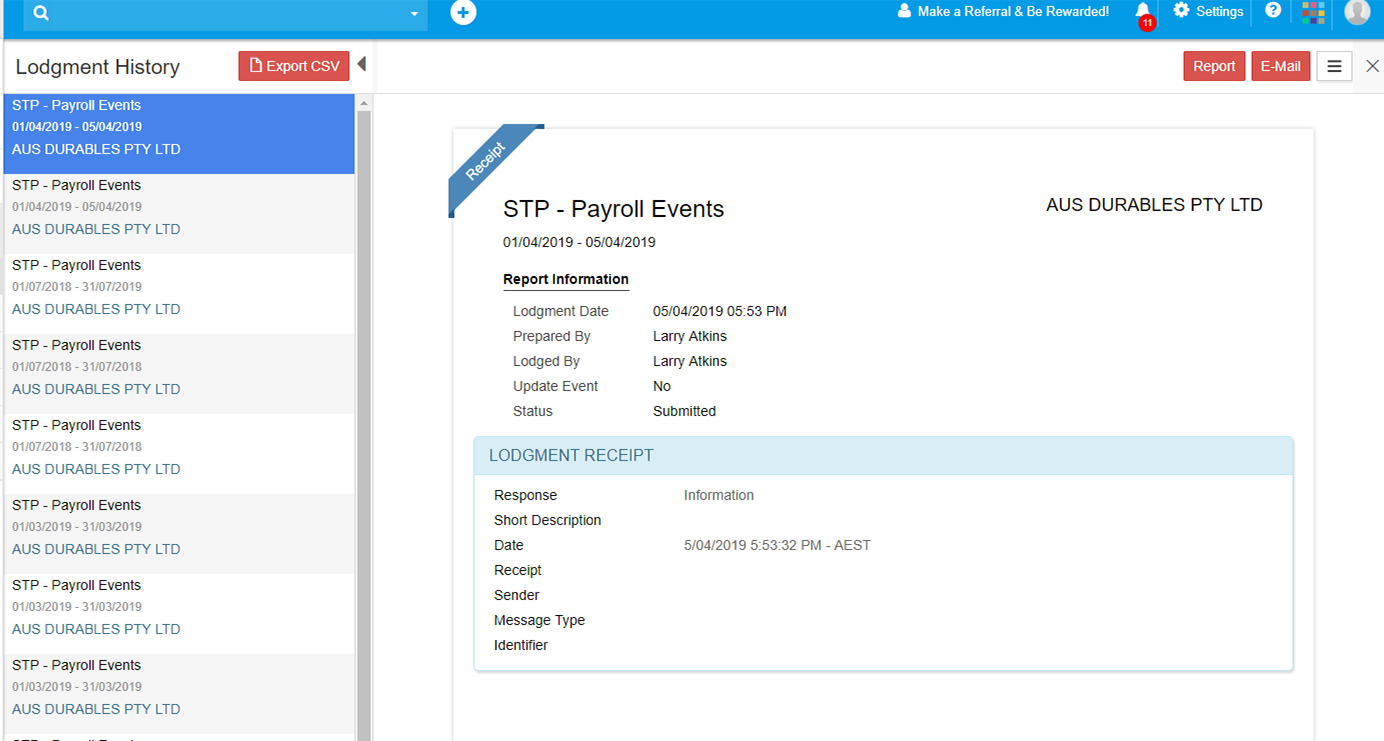Click the blue plus add icon
The image size is (1384, 741).
[x=463, y=12]
